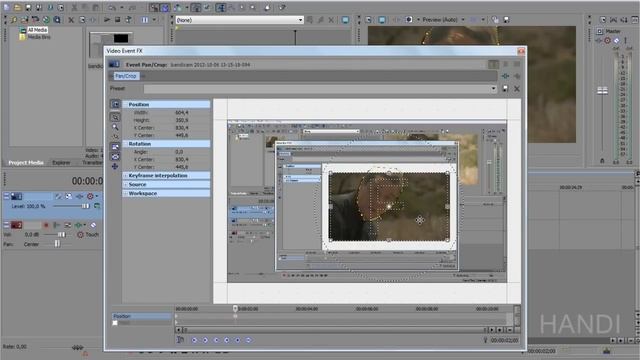Toggle the Automatic Crossfades toolbar icon
Viewport: 640px width, 360px height.
(x=165, y=7)
